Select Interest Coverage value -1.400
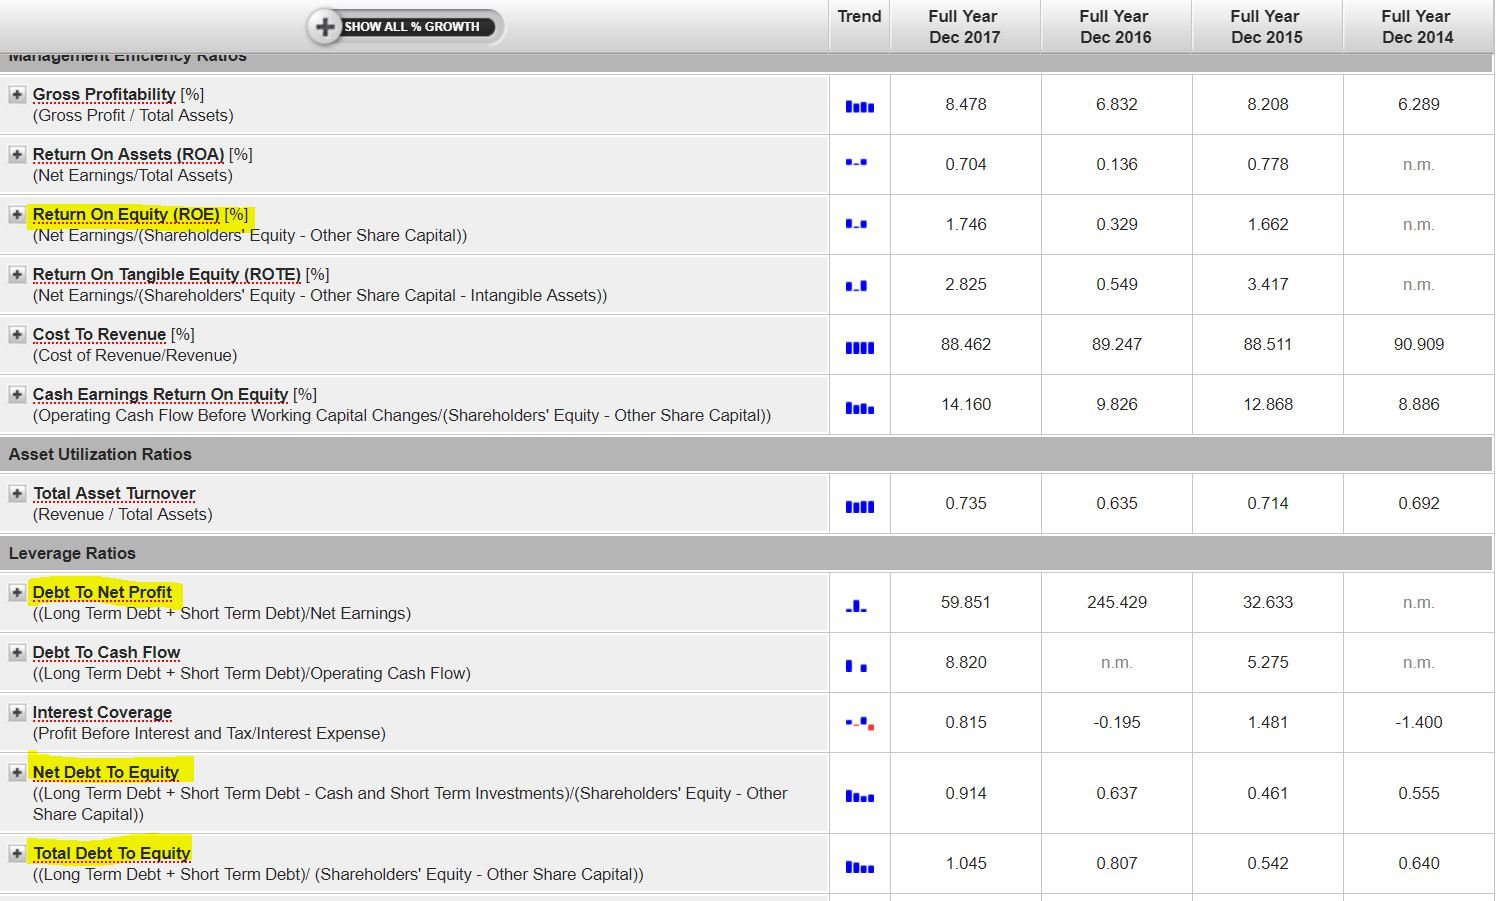 (1418, 722)
